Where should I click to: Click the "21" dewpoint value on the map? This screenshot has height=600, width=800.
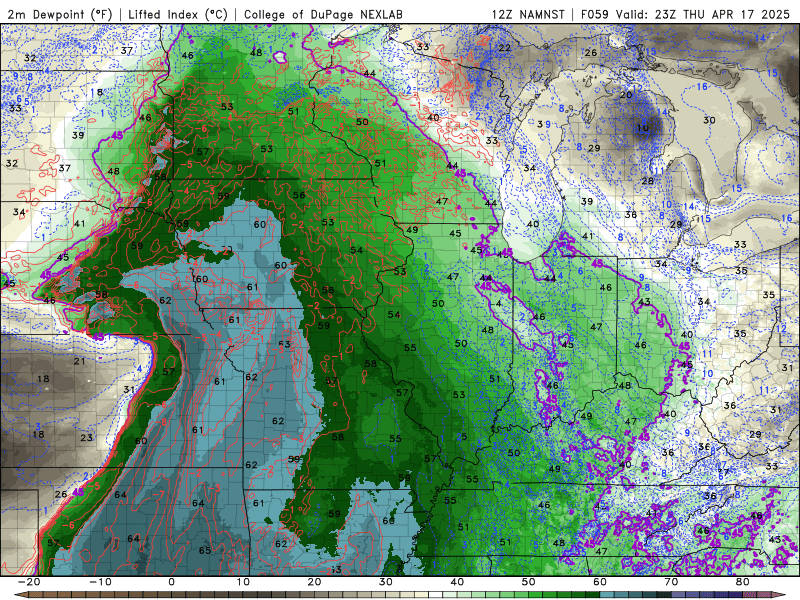79,361
